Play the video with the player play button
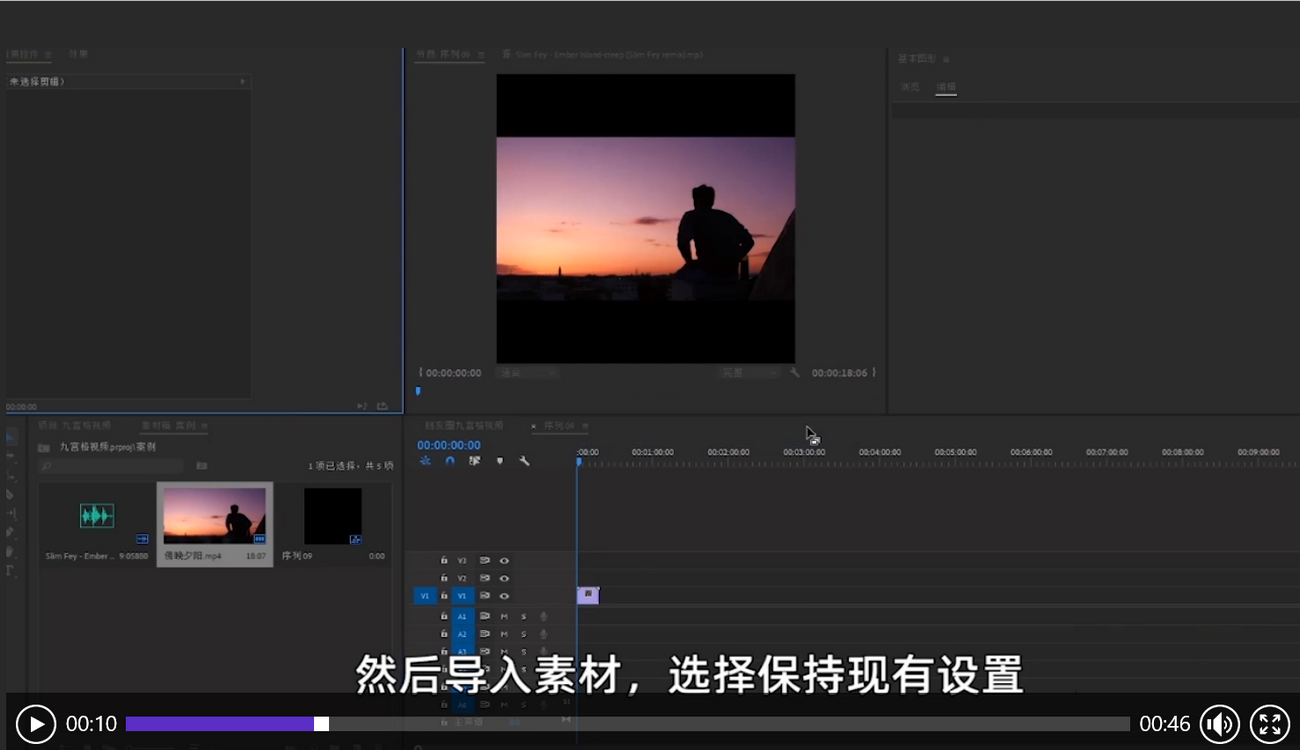Image resolution: width=1300 pixels, height=750 pixels. point(36,724)
